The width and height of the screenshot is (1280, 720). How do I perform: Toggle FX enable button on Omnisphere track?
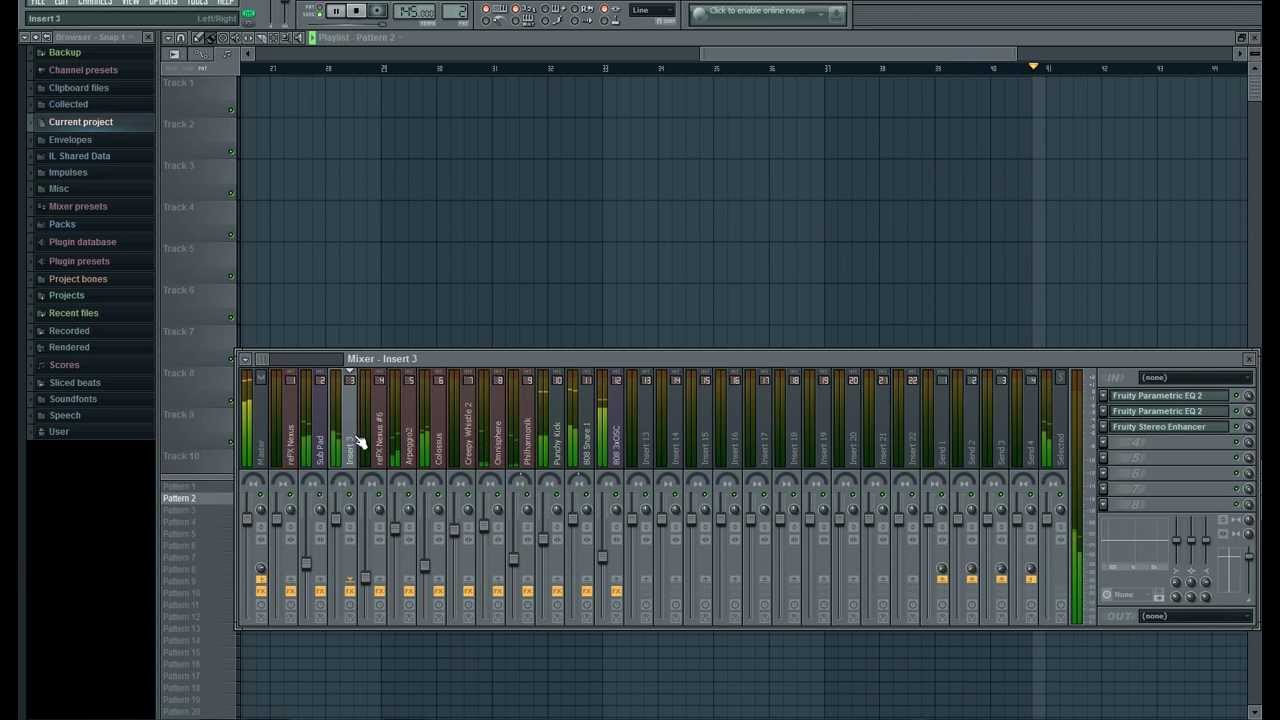click(498, 591)
